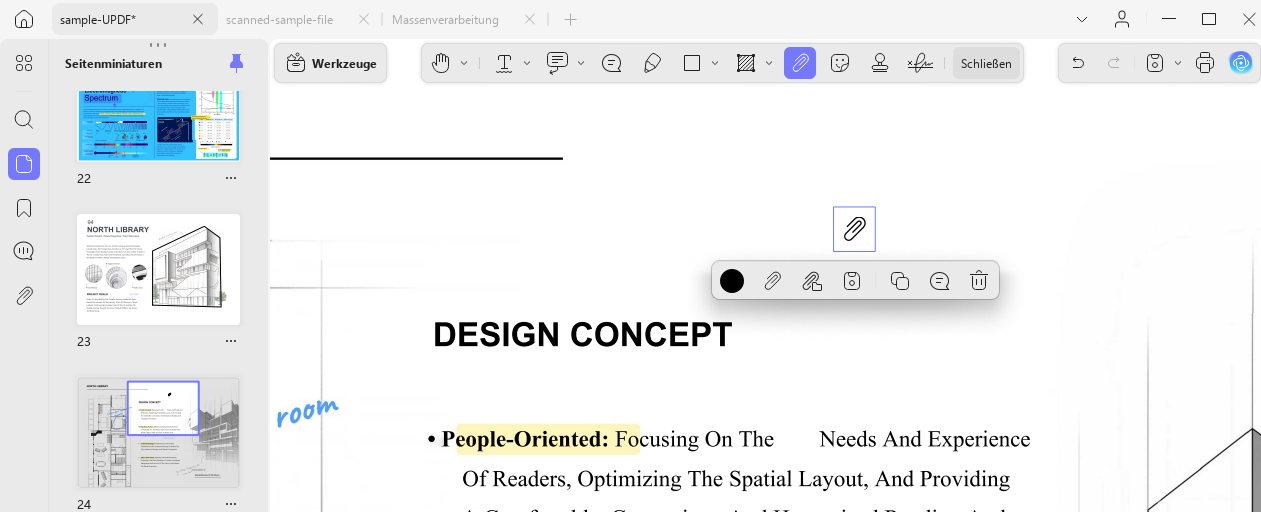Open more options for page 24
This screenshot has width=1261, height=512.
pyautogui.click(x=231, y=504)
